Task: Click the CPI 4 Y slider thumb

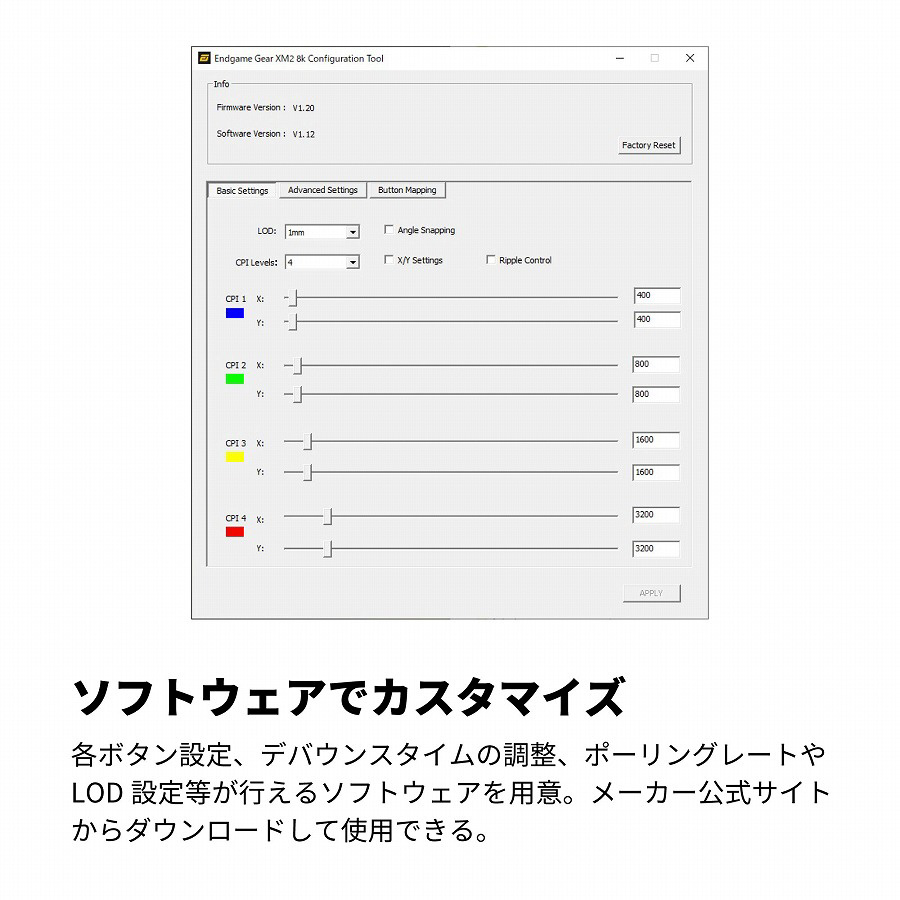Action: 327,549
